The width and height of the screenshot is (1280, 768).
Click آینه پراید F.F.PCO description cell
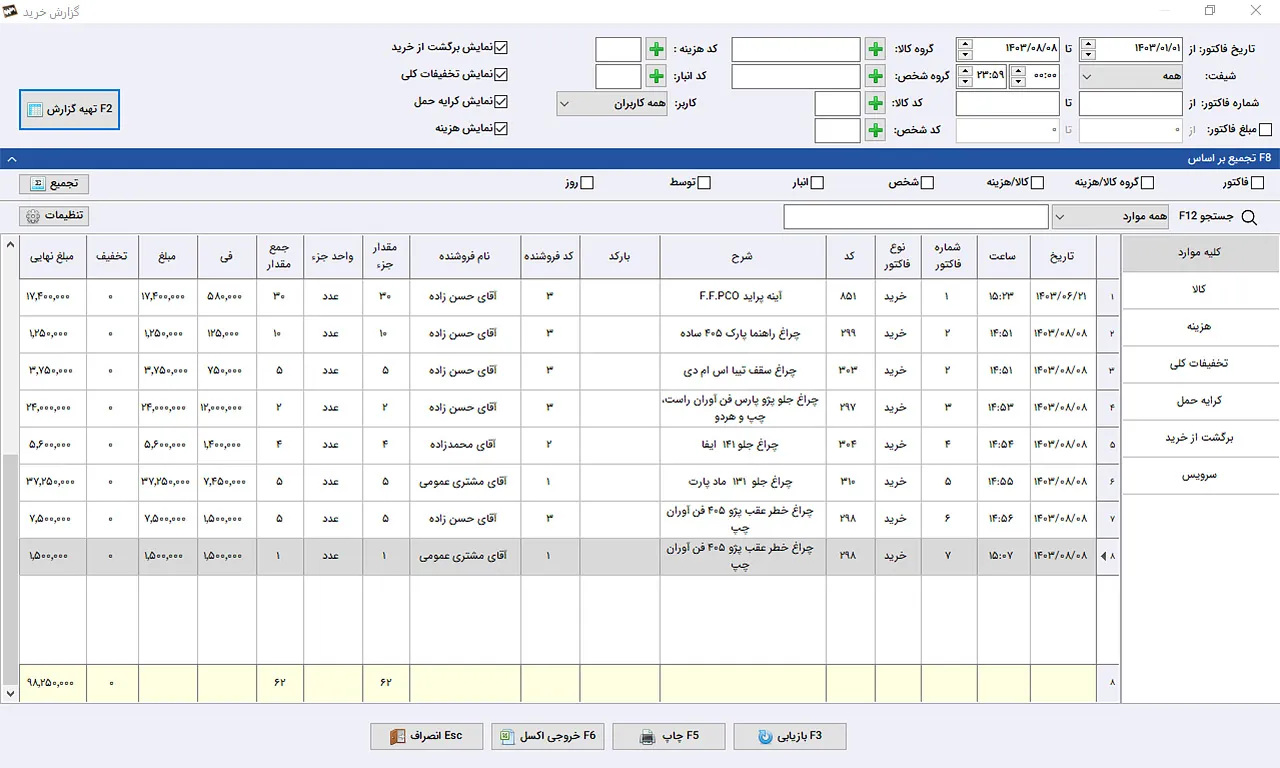(x=743, y=297)
